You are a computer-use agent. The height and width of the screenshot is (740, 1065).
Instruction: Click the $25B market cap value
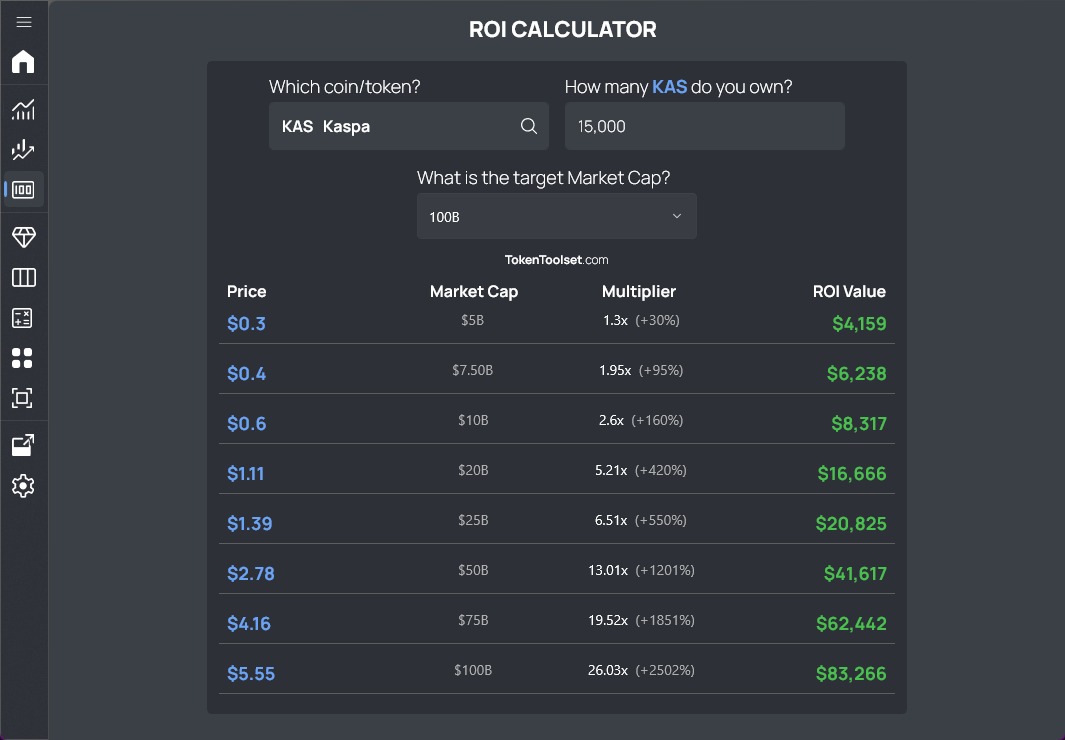(473, 521)
